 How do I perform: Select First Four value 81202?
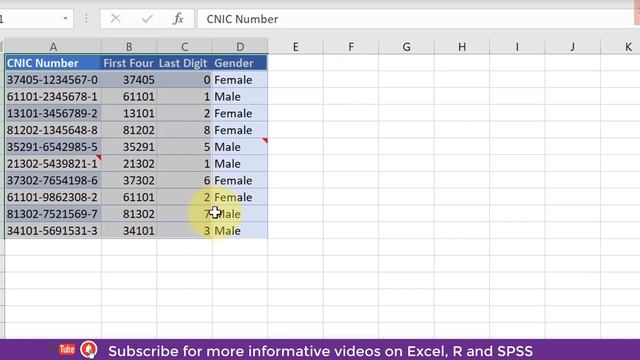click(x=129, y=130)
